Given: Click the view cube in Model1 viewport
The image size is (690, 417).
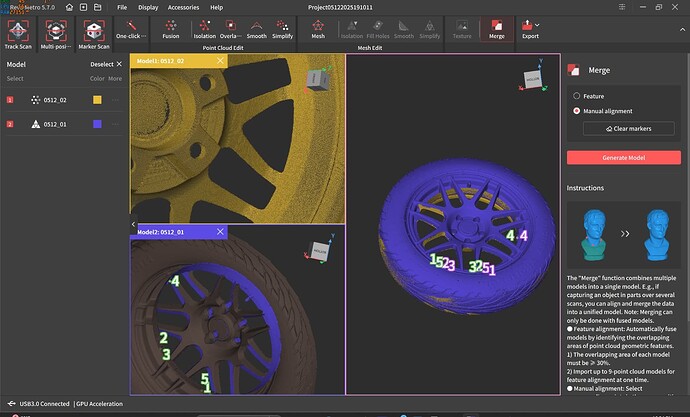Looking at the screenshot, I should [318, 80].
